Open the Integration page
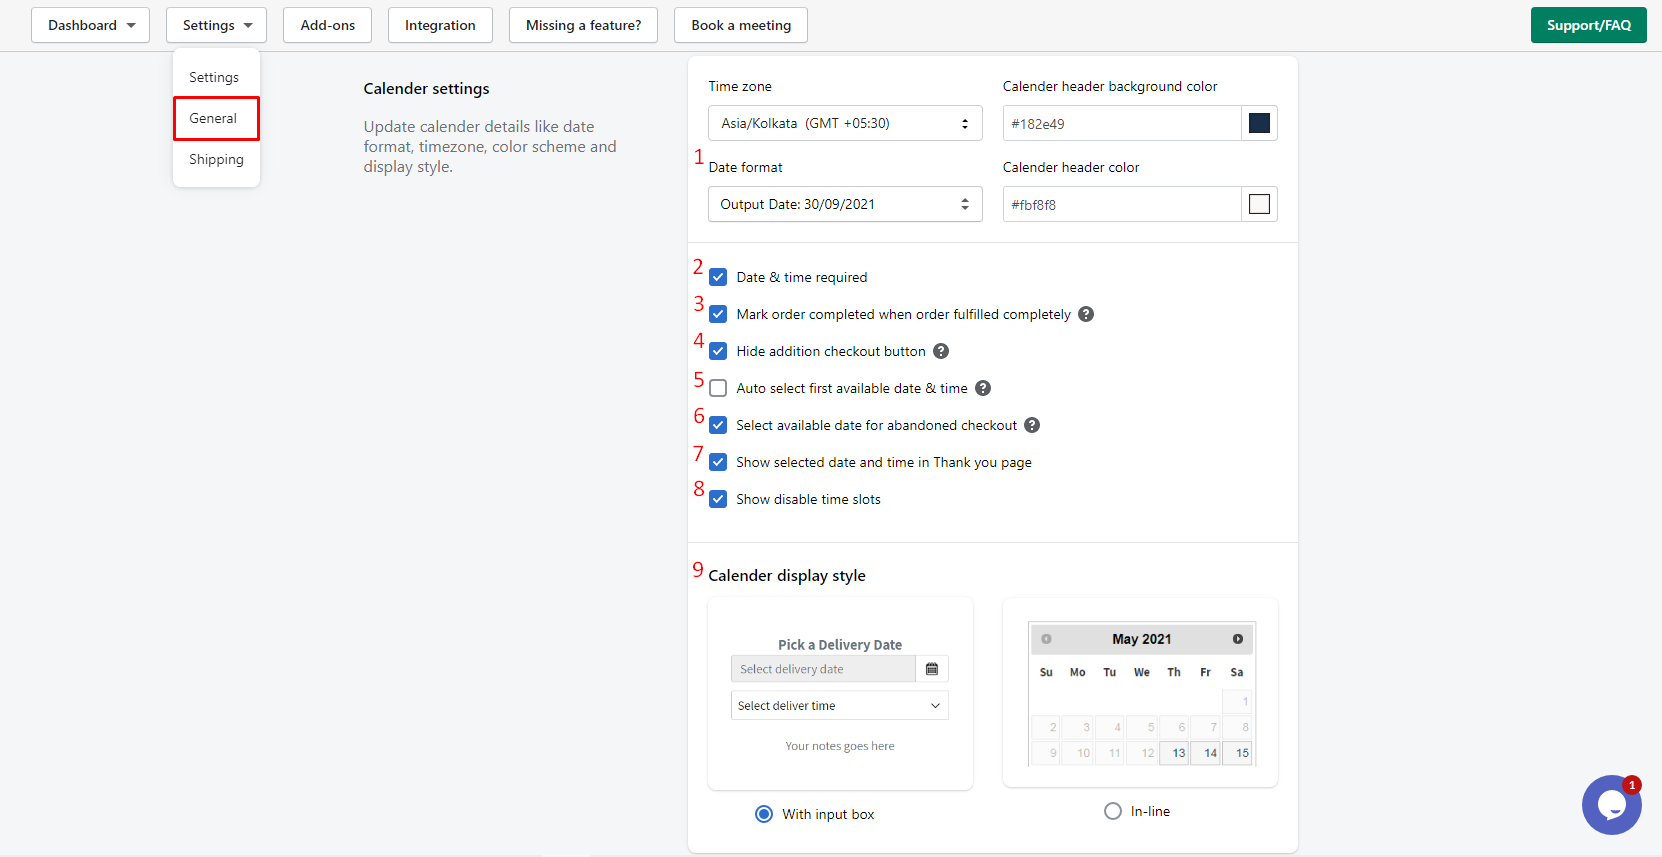Screen dimensions: 1662x857 [440, 25]
